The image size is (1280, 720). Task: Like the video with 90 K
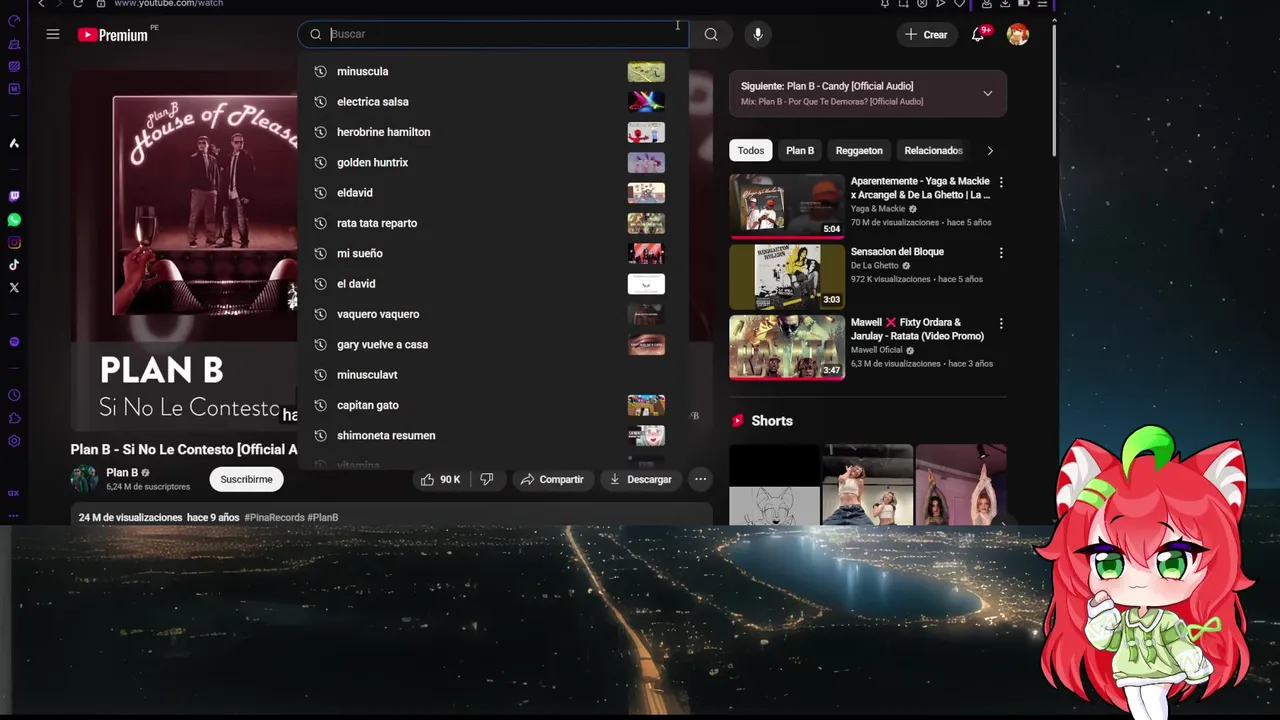pos(440,479)
